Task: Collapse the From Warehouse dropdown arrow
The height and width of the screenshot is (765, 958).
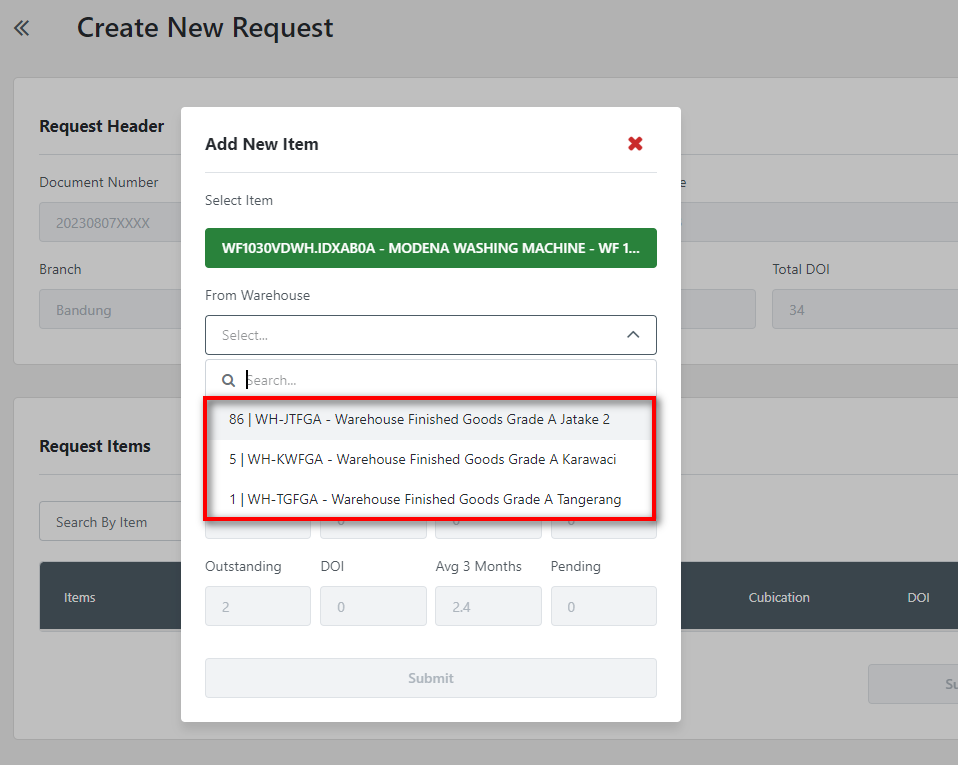Action: coord(633,335)
